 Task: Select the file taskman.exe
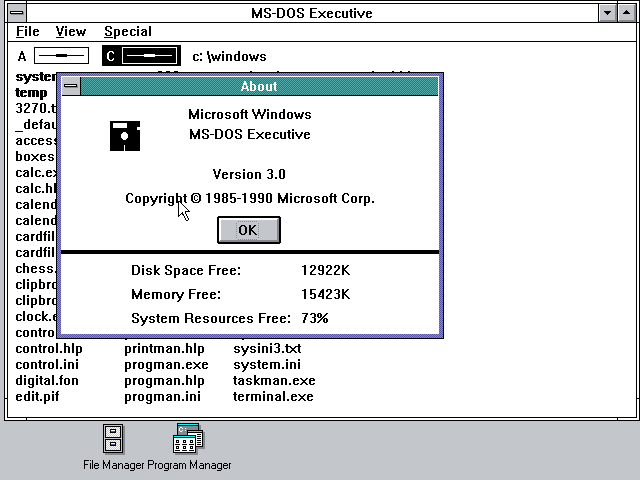[x=274, y=380]
